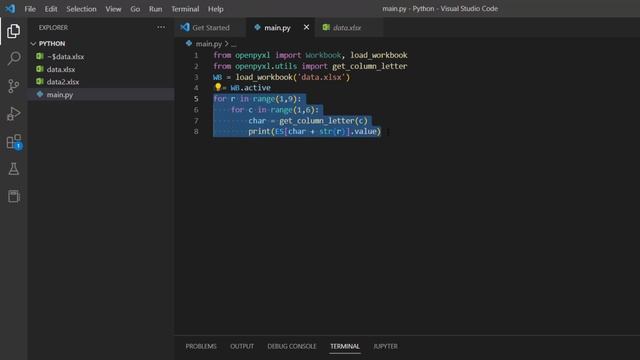Viewport: 640px width, 360px height.
Task: Click 'load_workbook' on the import line
Action: click(379, 55)
